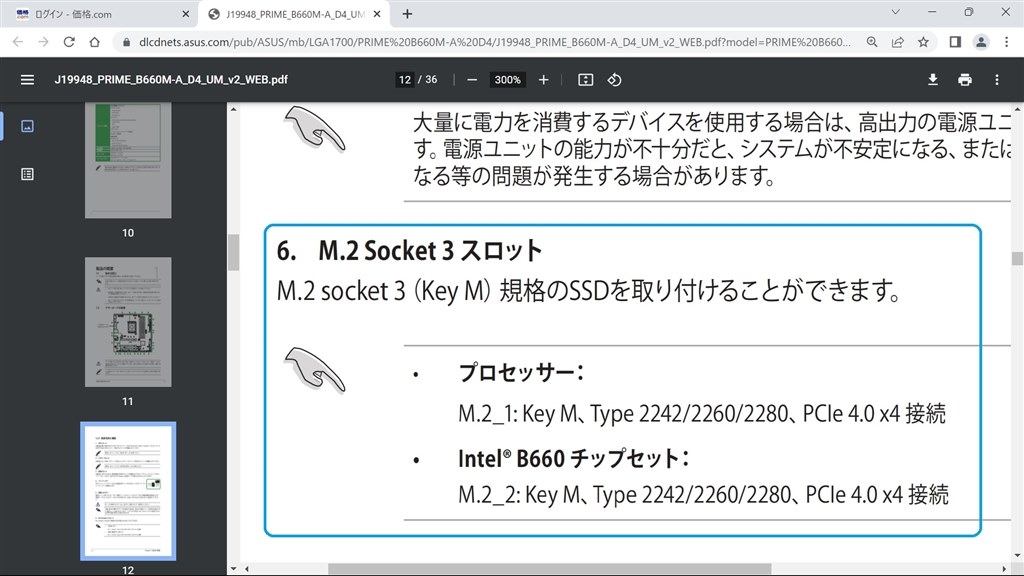
Task: Show thumbnails view in sidebar
Action: click(27, 126)
